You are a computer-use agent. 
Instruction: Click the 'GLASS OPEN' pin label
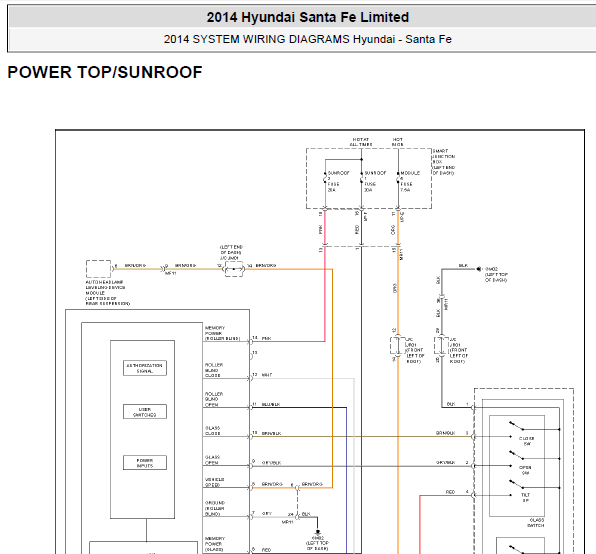click(x=212, y=460)
